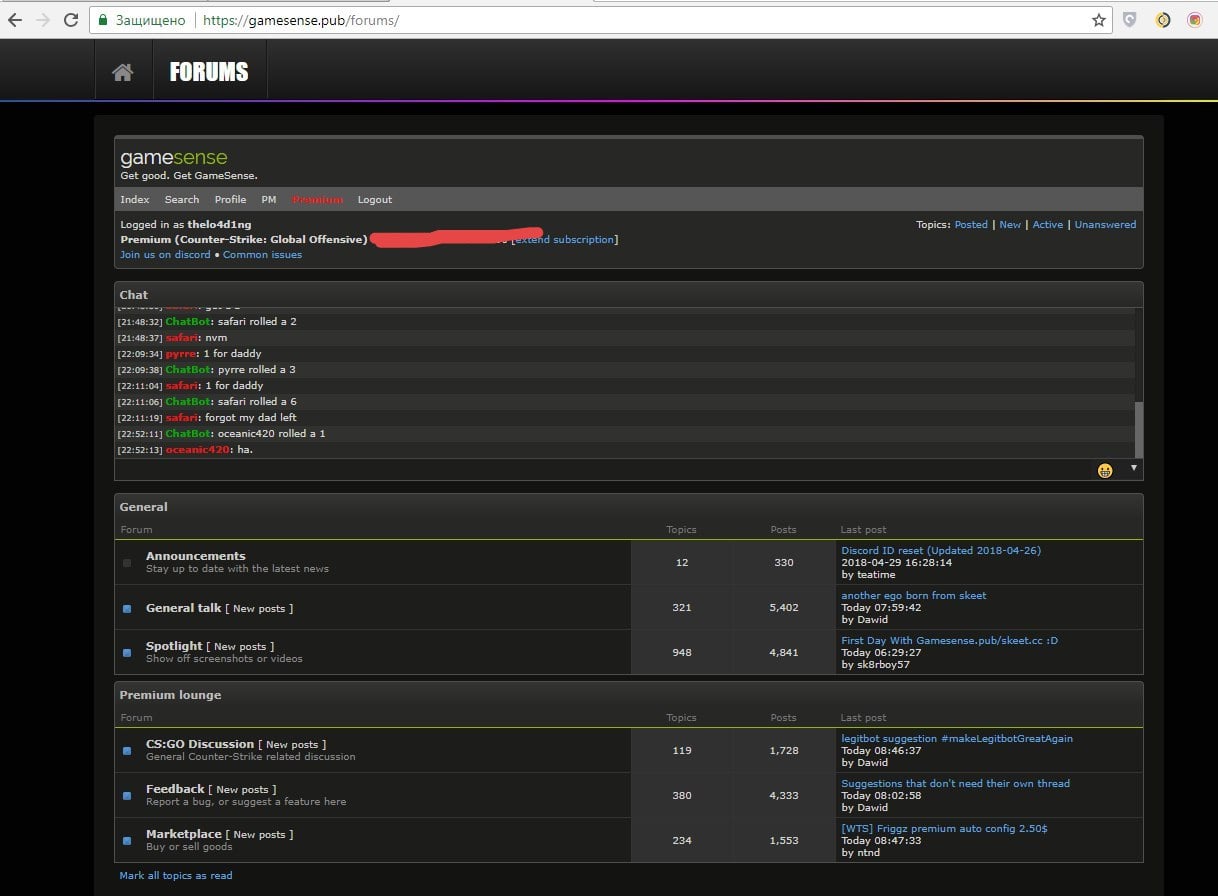Open the Announcements forum
The image size is (1218, 896).
(195, 556)
